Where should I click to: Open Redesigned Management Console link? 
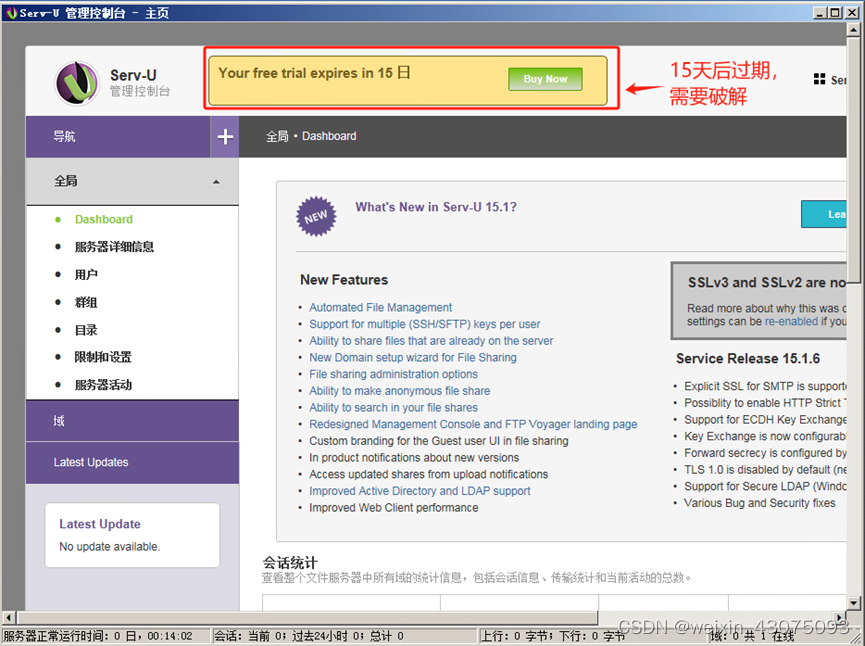(473, 424)
